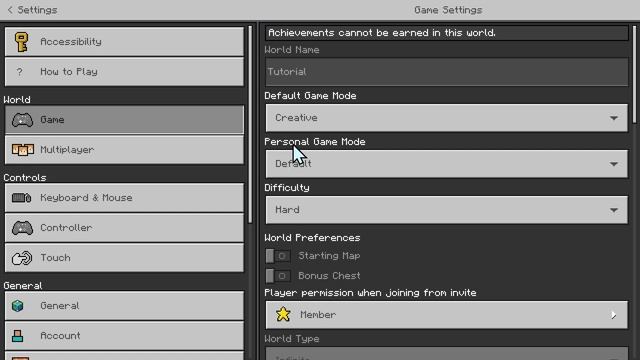Click the Account profile icon
This screenshot has width=640, height=360.
pos(18,336)
